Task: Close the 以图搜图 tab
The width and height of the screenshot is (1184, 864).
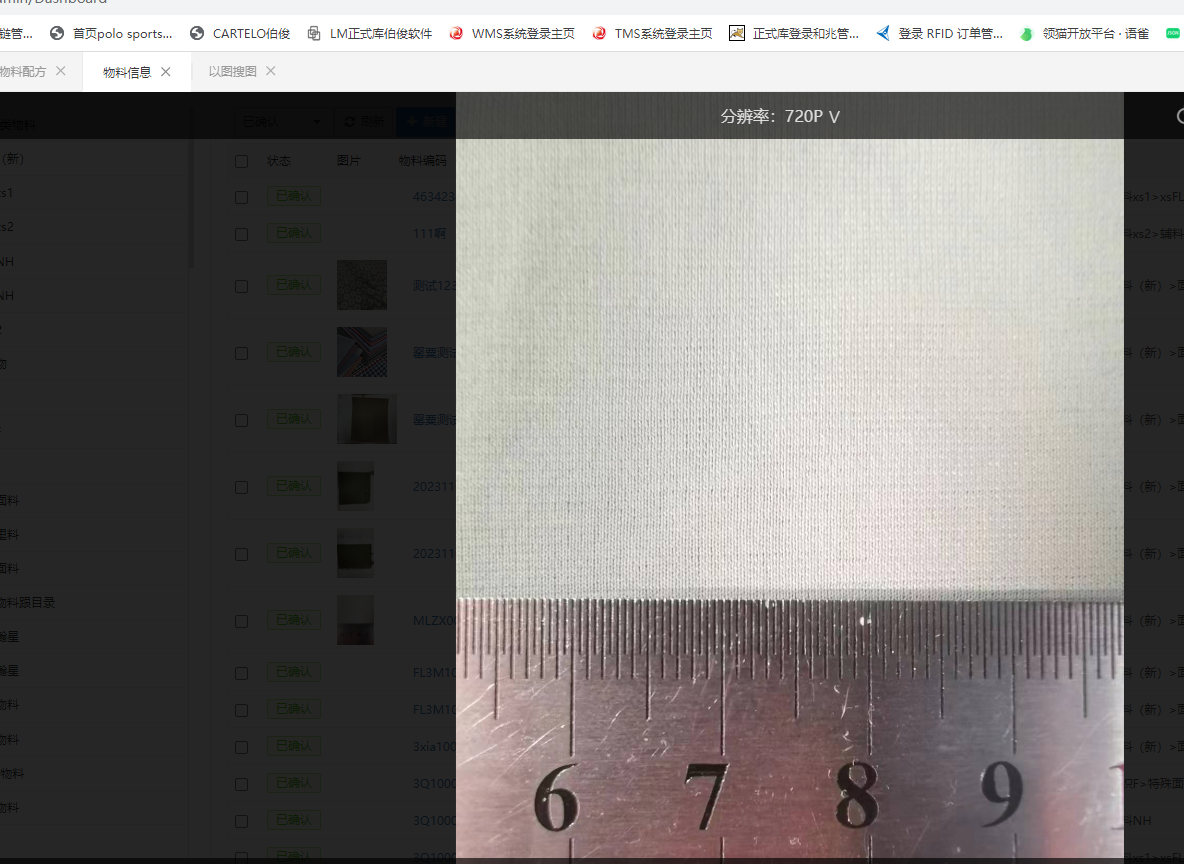Action: [x=271, y=71]
